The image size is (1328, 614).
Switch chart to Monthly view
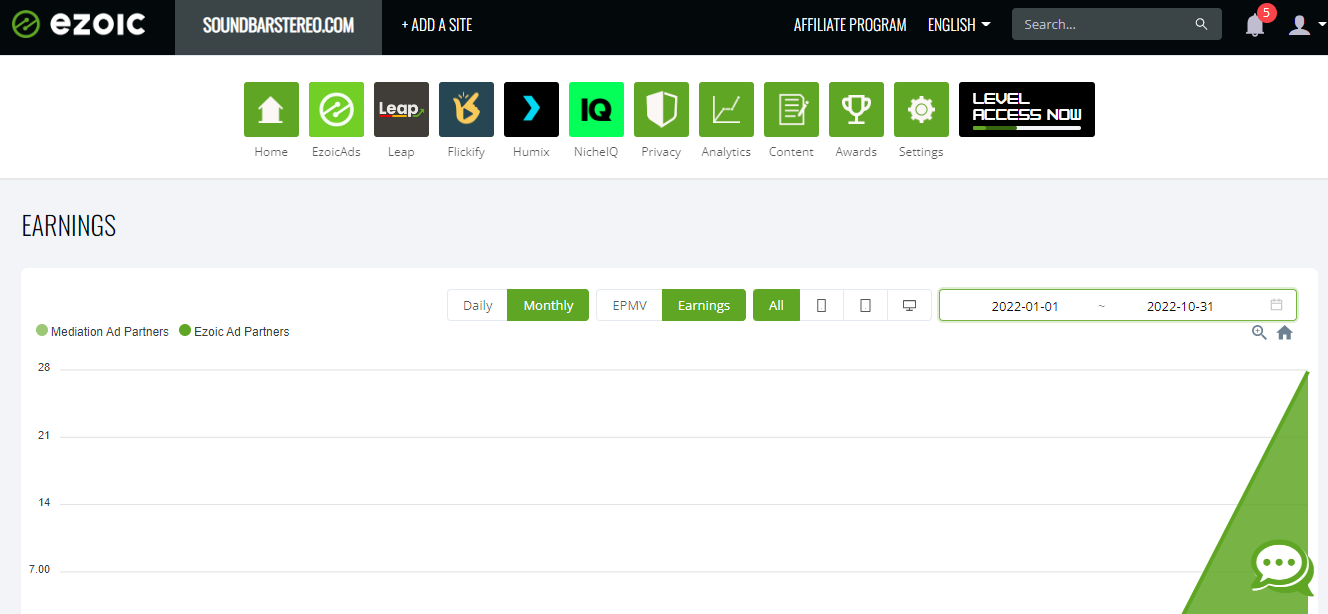tap(548, 305)
